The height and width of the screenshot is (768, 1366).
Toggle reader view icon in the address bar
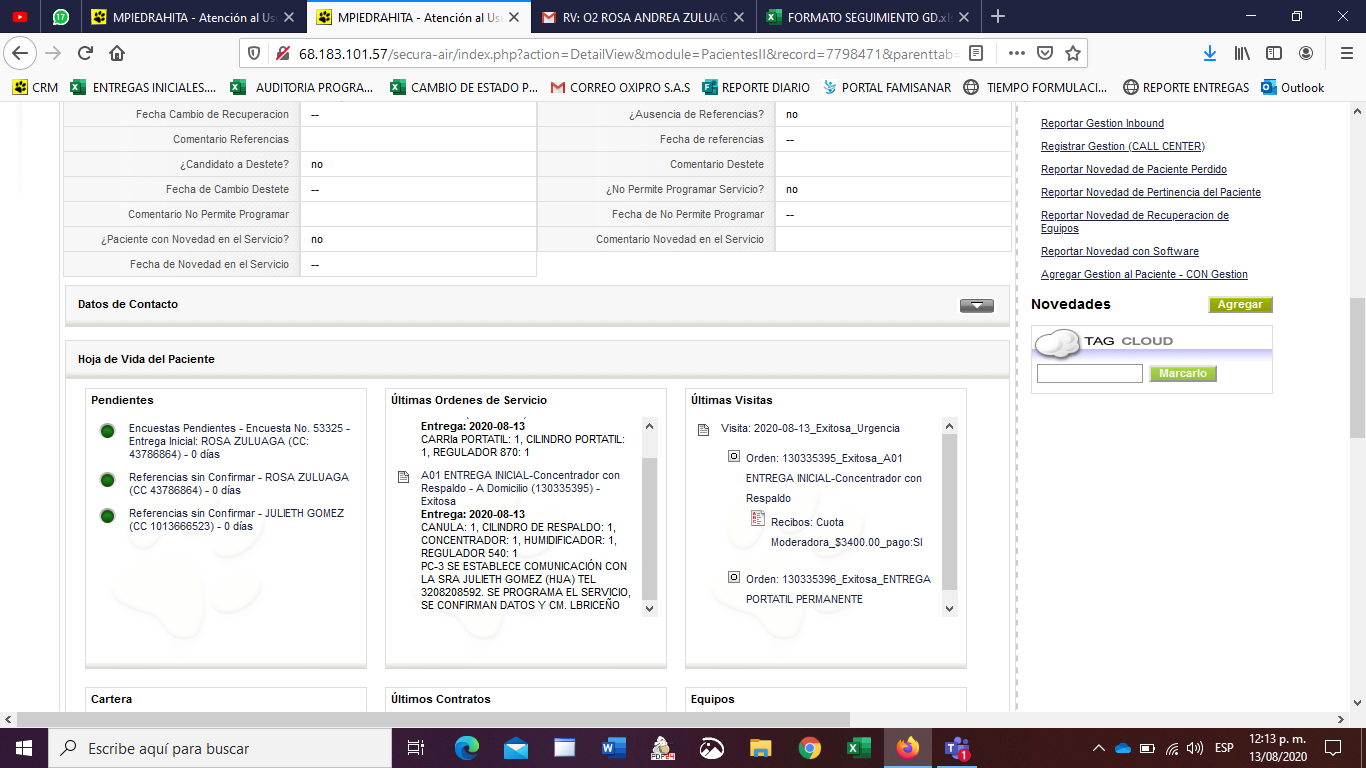[976, 53]
